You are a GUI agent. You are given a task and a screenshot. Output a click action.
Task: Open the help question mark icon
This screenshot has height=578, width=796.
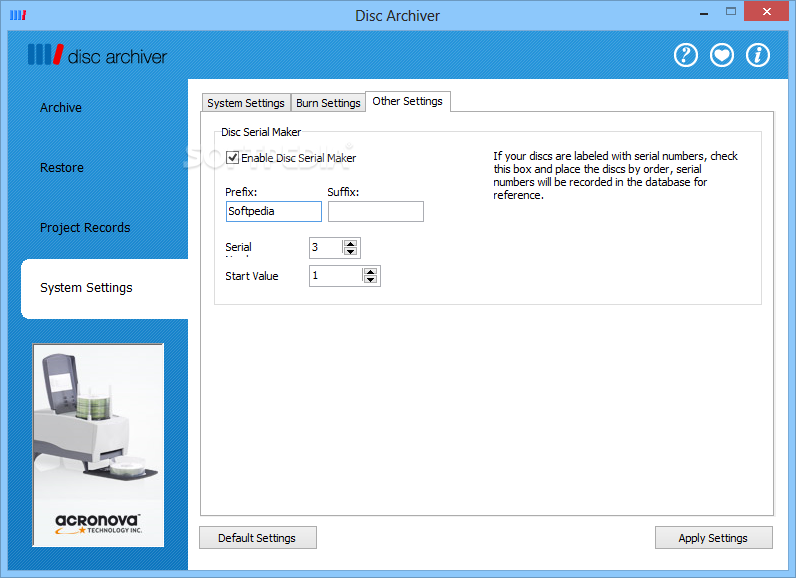click(x=685, y=55)
